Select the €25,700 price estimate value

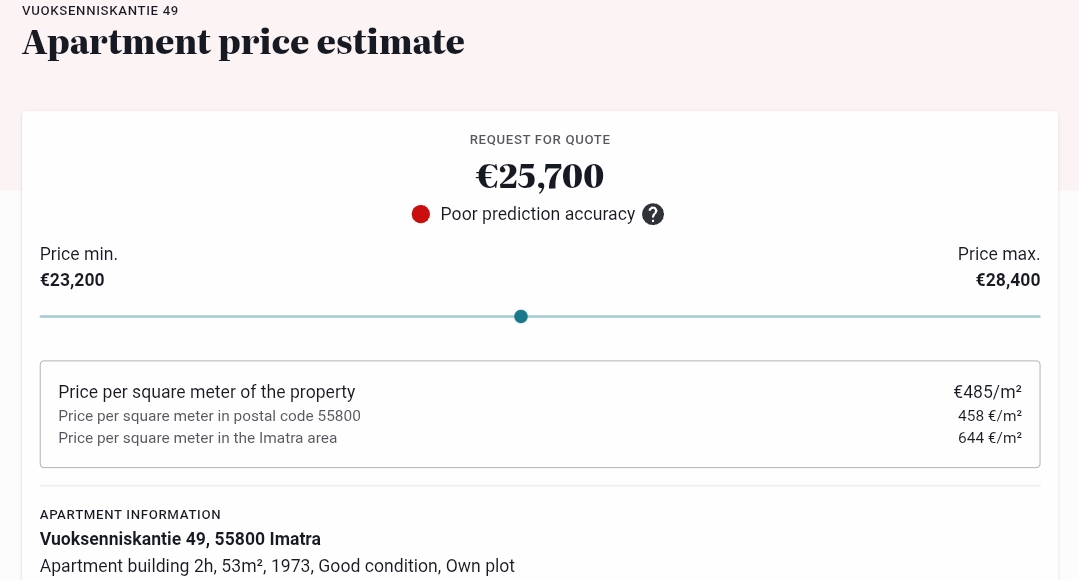pyautogui.click(x=540, y=176)
